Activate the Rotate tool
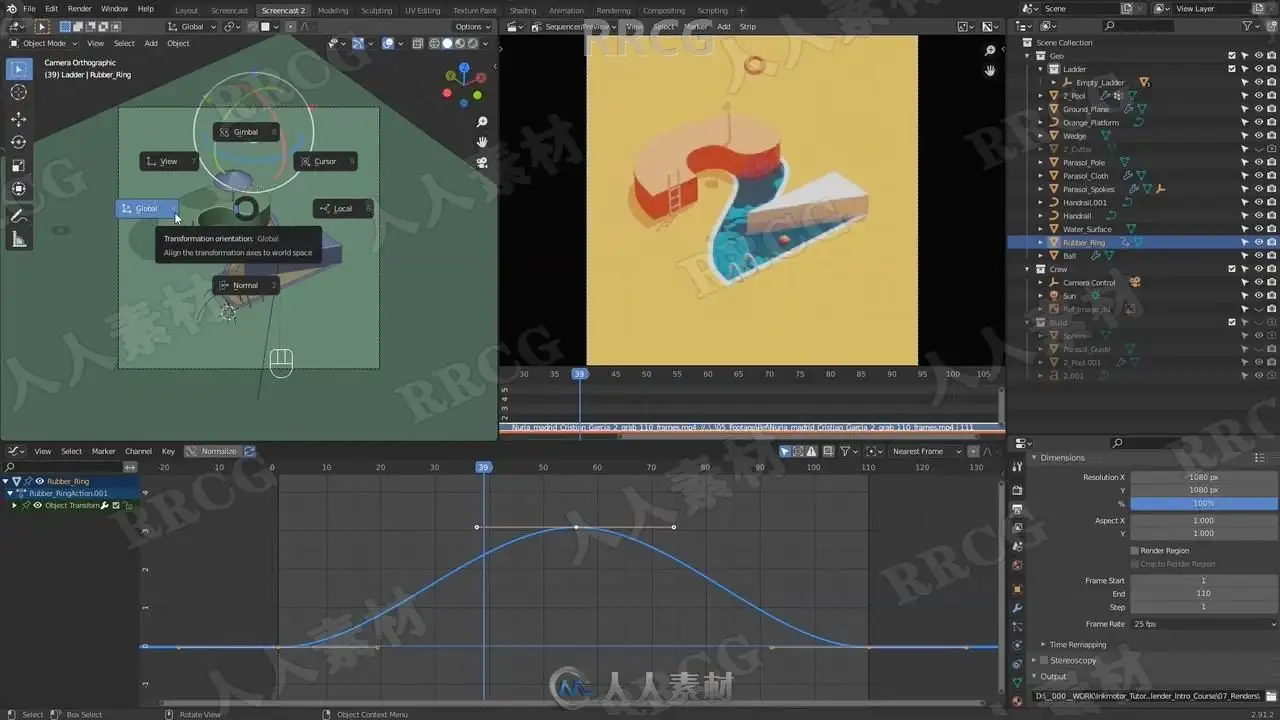The height and width of the screenshot is (720, 1280). point(18,142)
